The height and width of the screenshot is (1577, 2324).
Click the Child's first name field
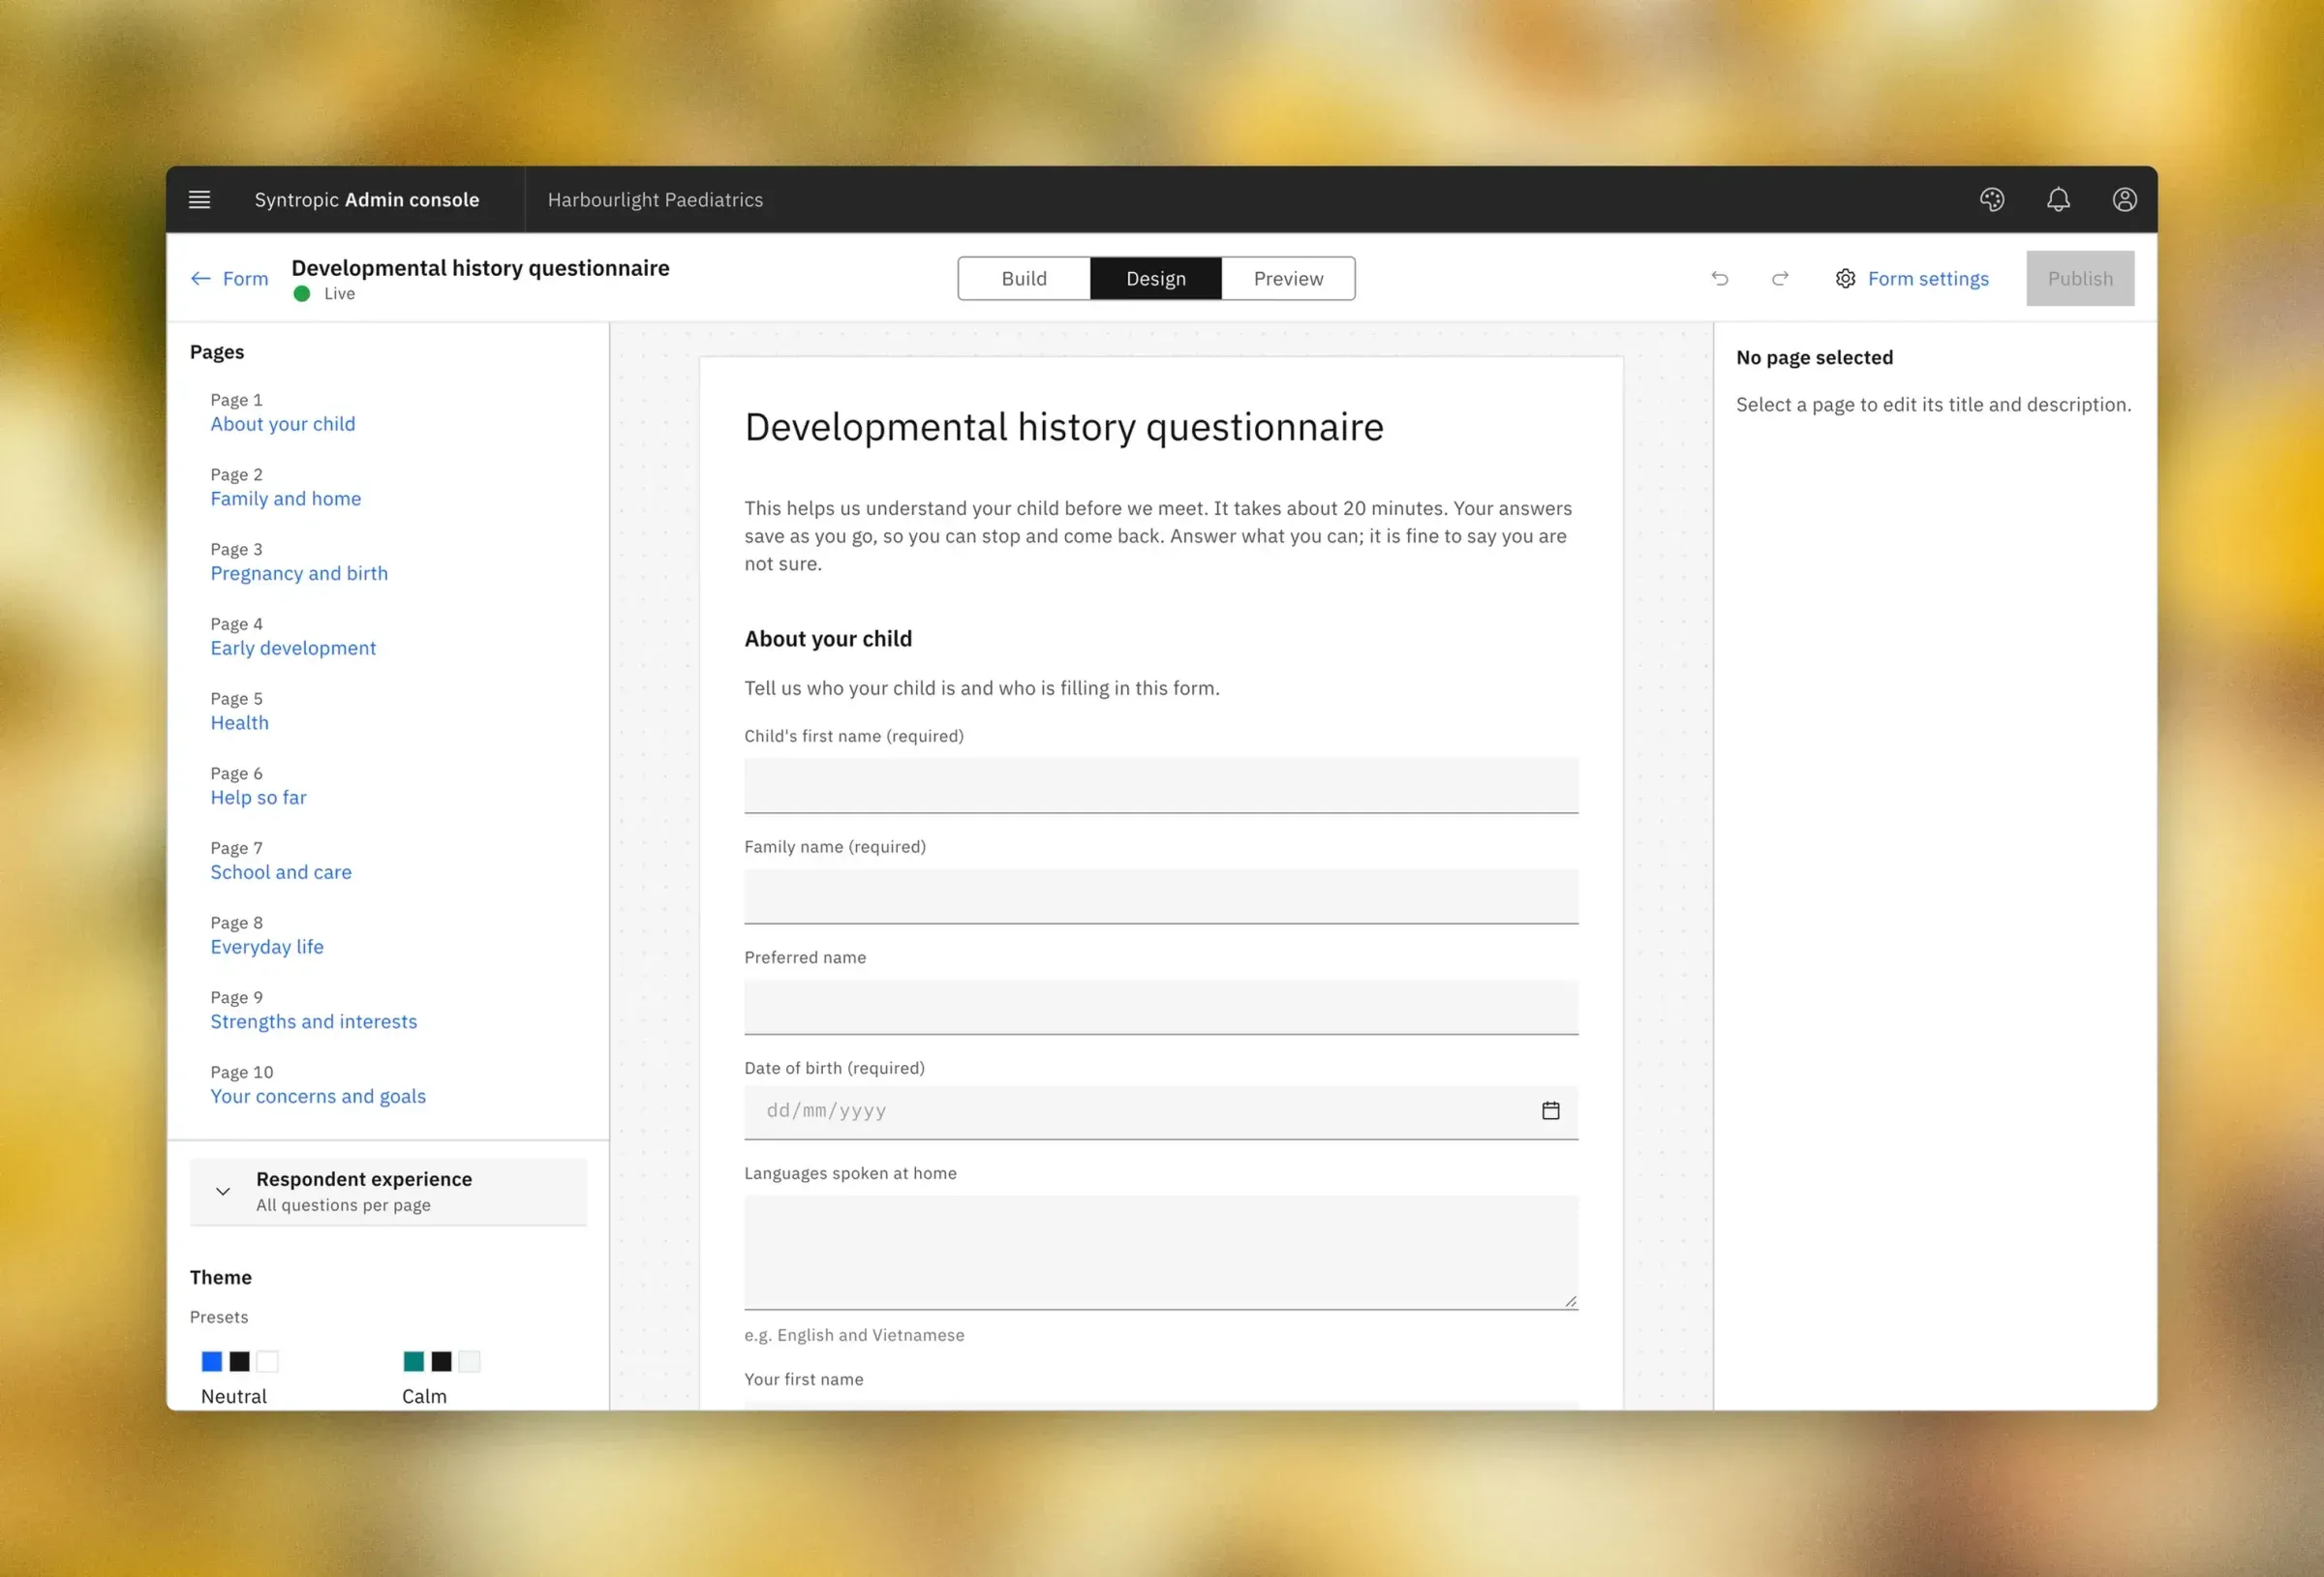[1161, 785]
